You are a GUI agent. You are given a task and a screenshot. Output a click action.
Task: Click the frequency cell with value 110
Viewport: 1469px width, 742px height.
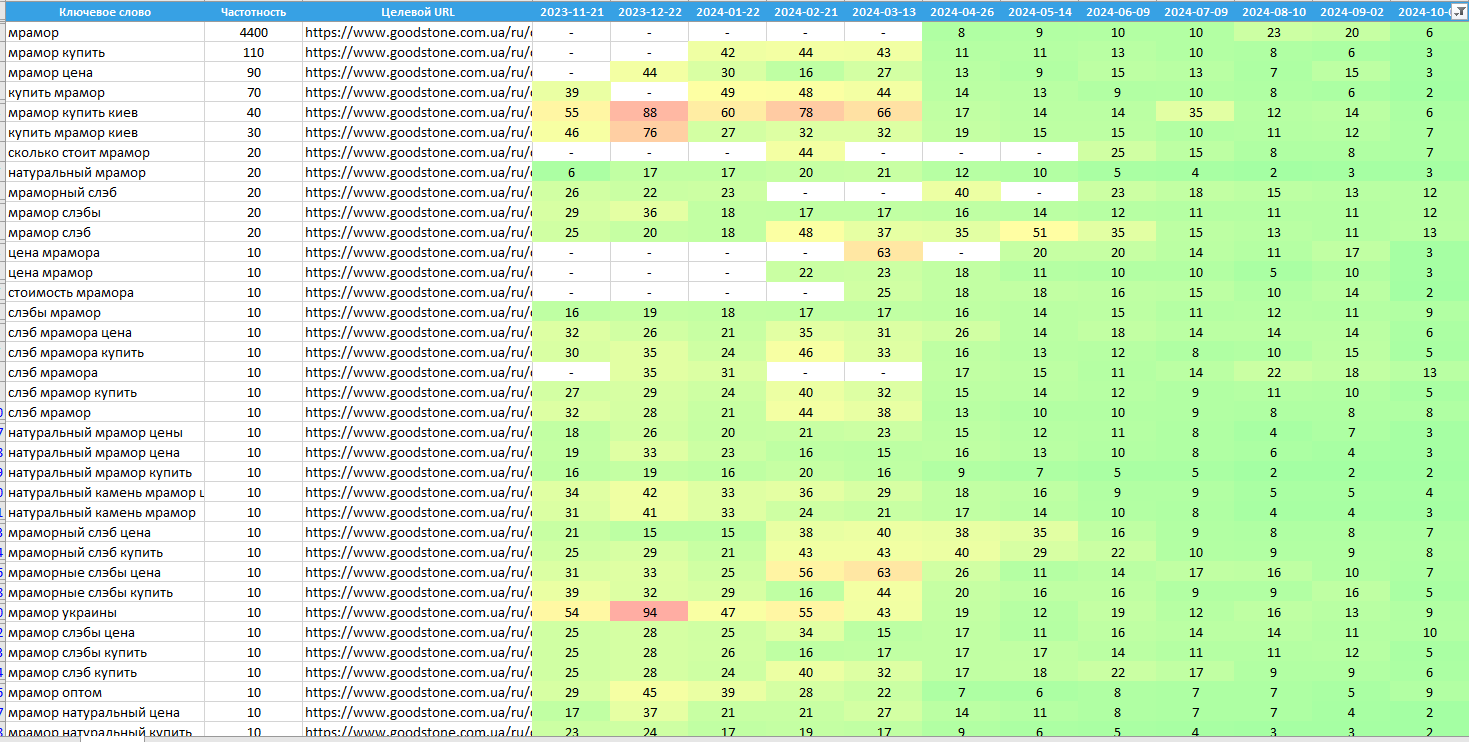(x=253, y=52)
